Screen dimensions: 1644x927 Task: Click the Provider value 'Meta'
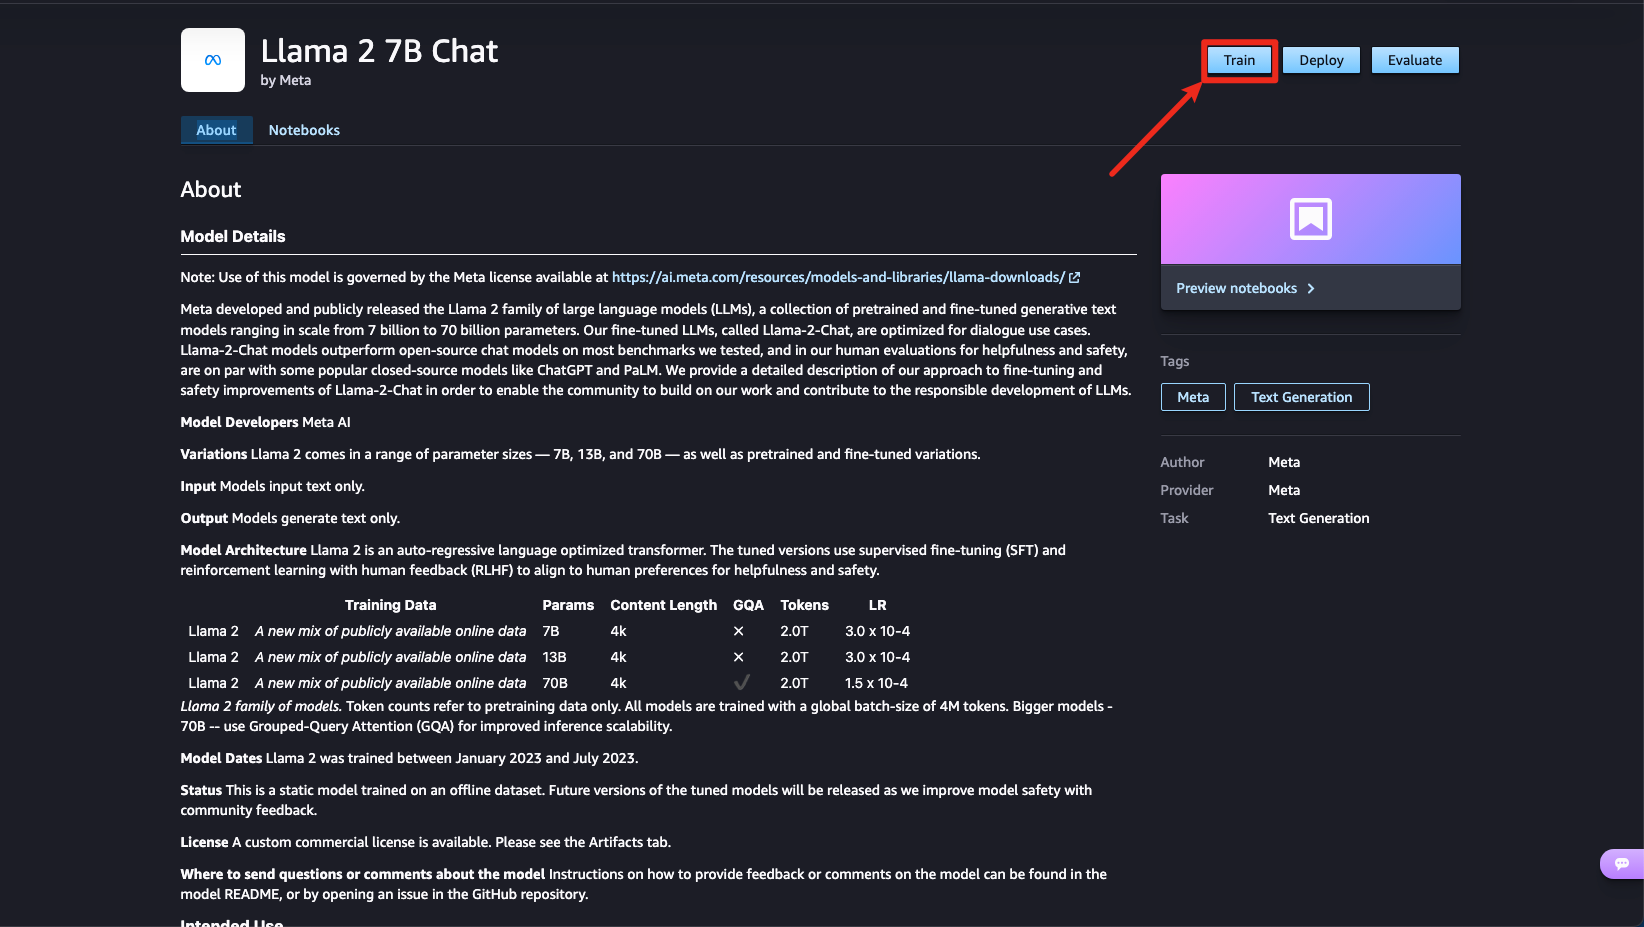click(1284, 490)
